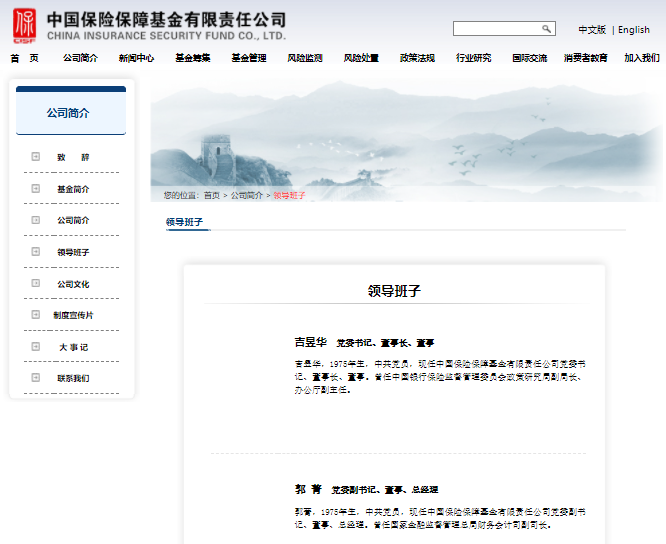Image resolution: width=666 pixels, height=544 pixels.
Task: Click 领导班子 in the breadcrumb trail
Action: point(289,195)
